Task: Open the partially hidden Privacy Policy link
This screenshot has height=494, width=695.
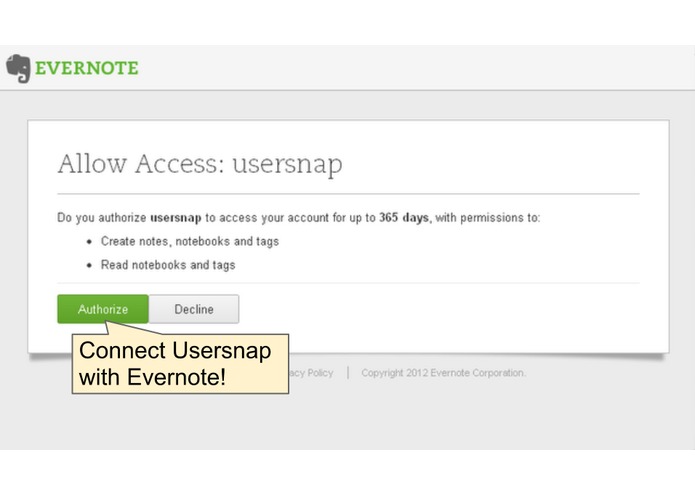Action: 311,373
